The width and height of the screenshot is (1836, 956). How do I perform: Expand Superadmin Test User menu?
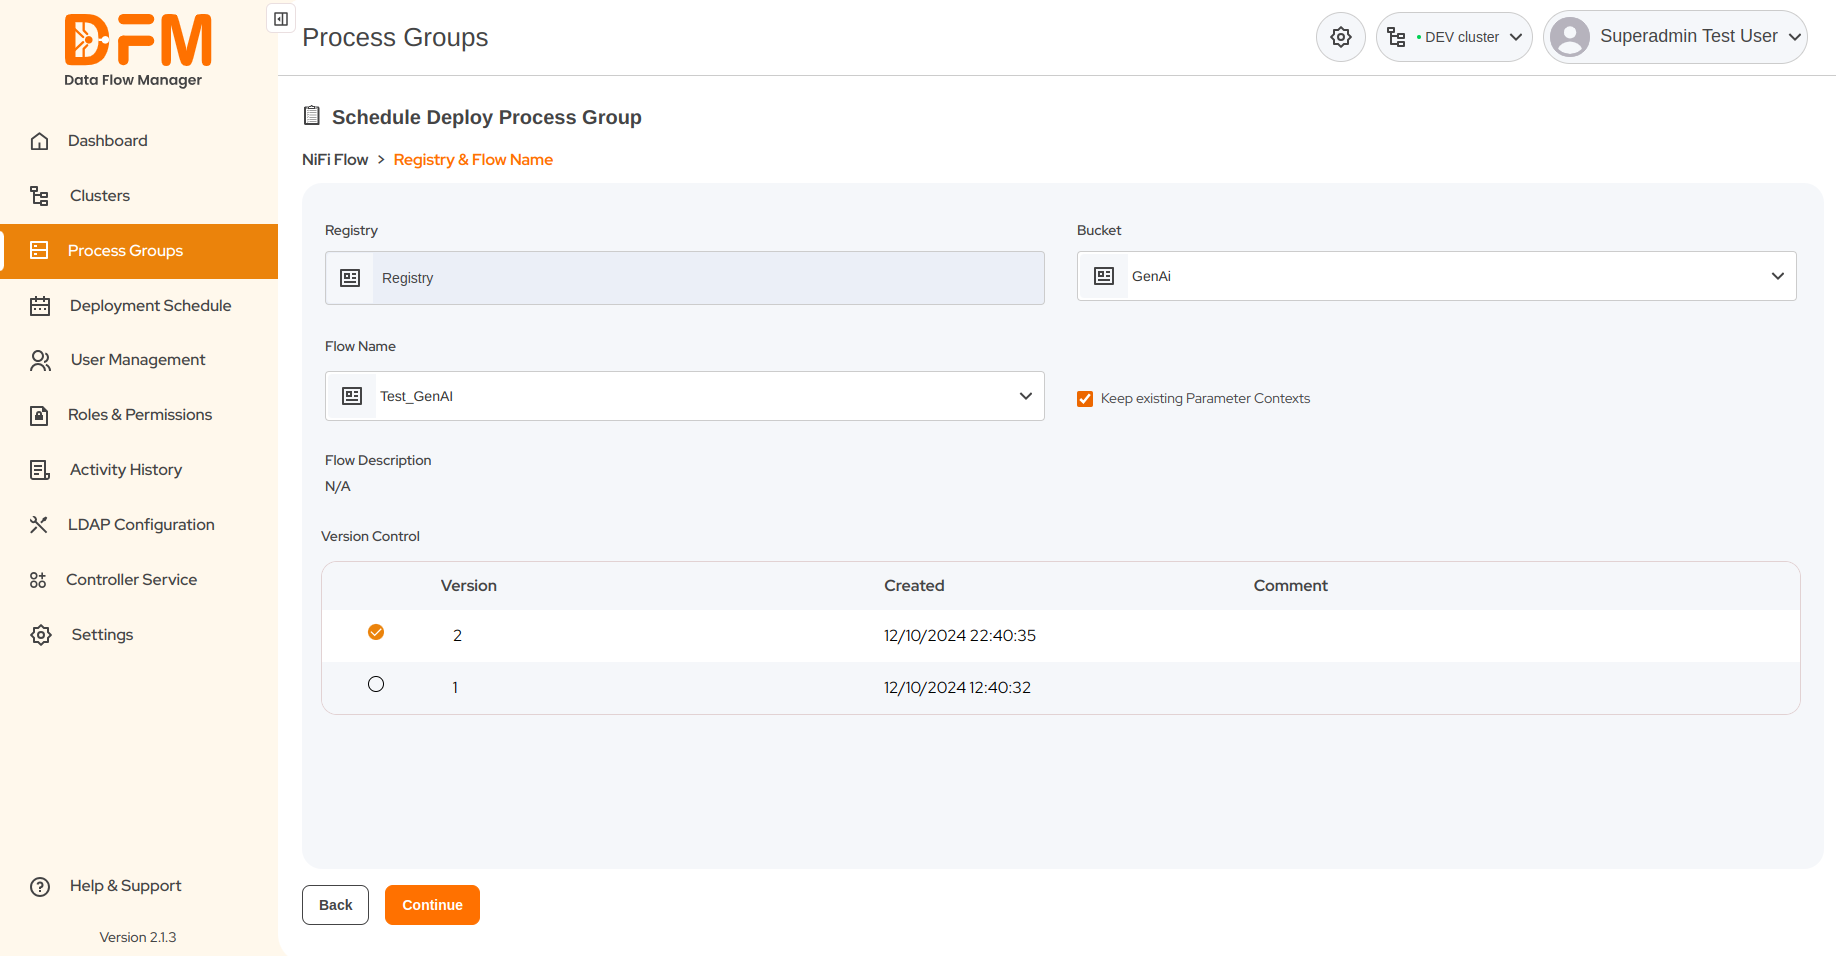coord(1675,37)
